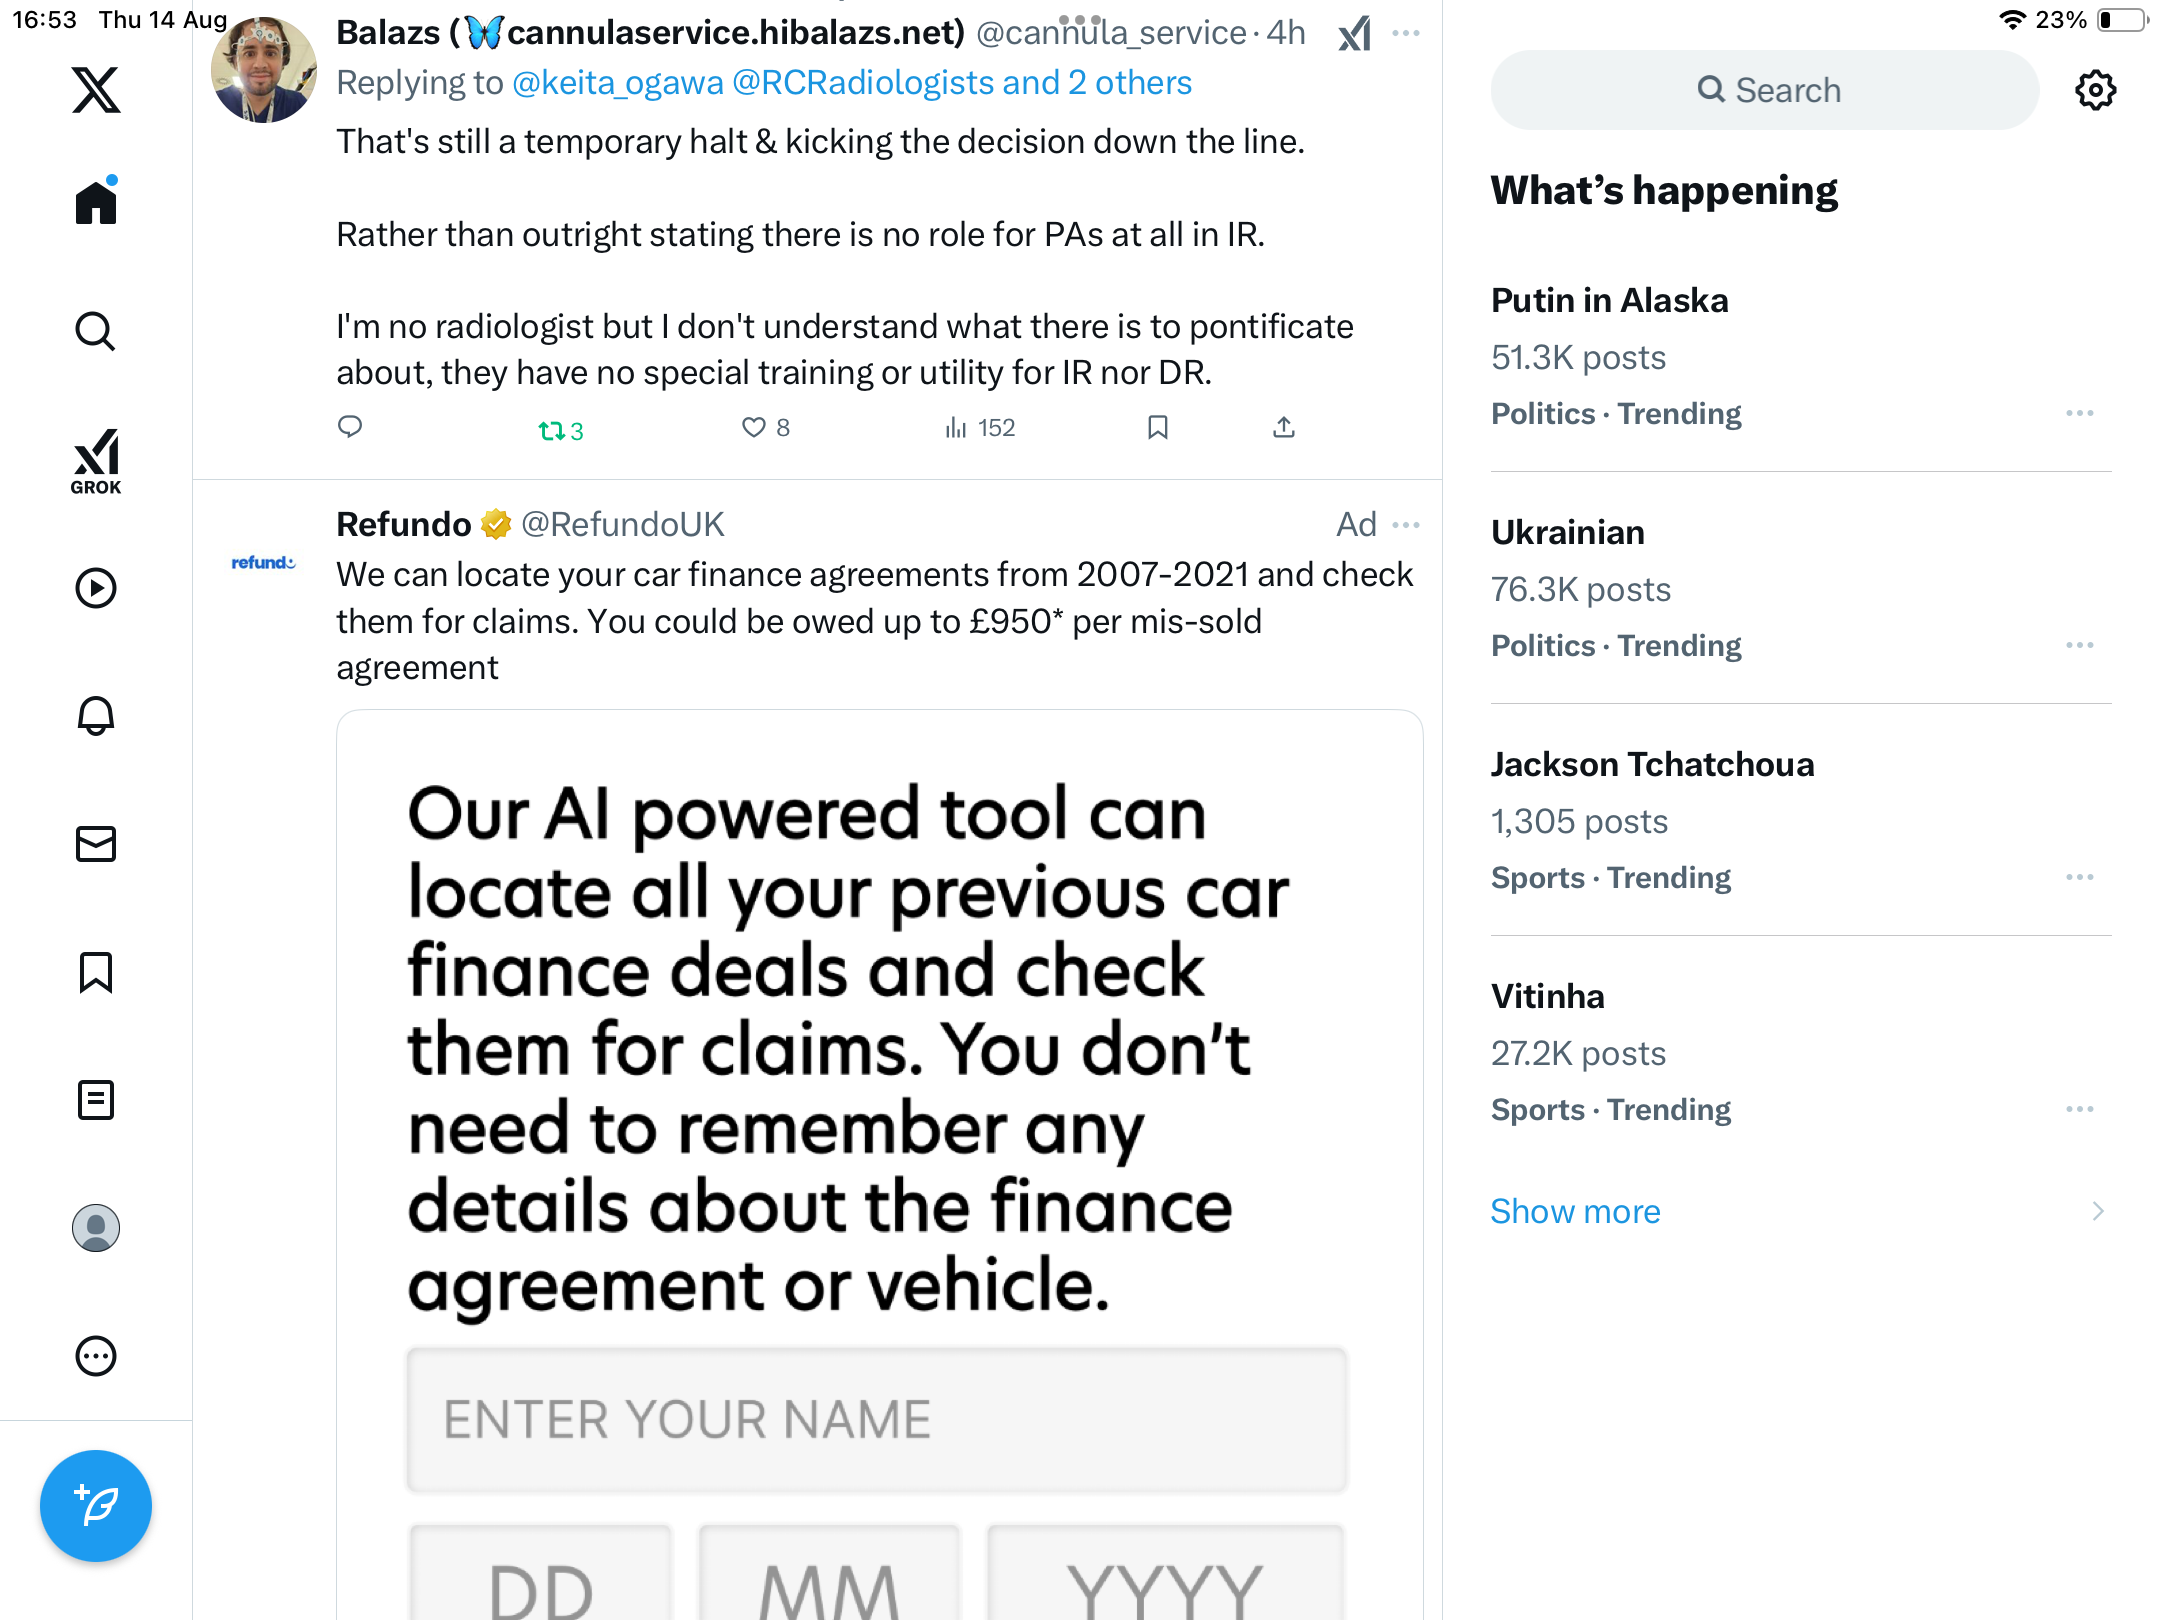Open Messages envelope in sidebar
The image size is (2160, 1620).
96,844
